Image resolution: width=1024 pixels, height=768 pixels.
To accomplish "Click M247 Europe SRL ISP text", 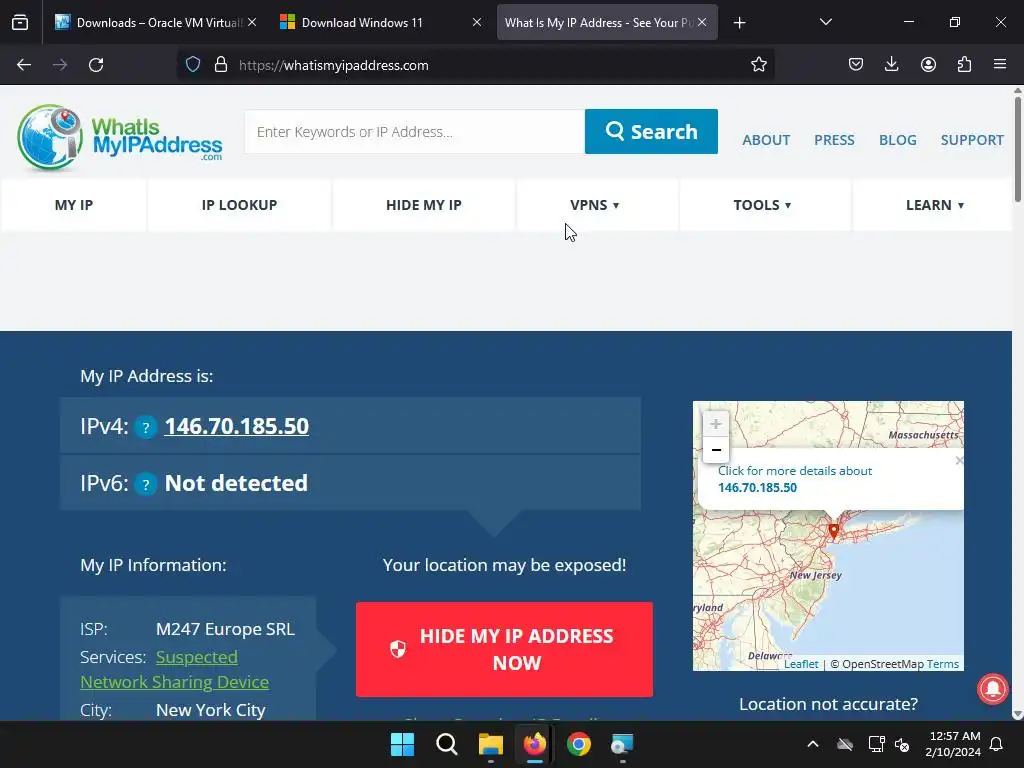I will point(225,629).
